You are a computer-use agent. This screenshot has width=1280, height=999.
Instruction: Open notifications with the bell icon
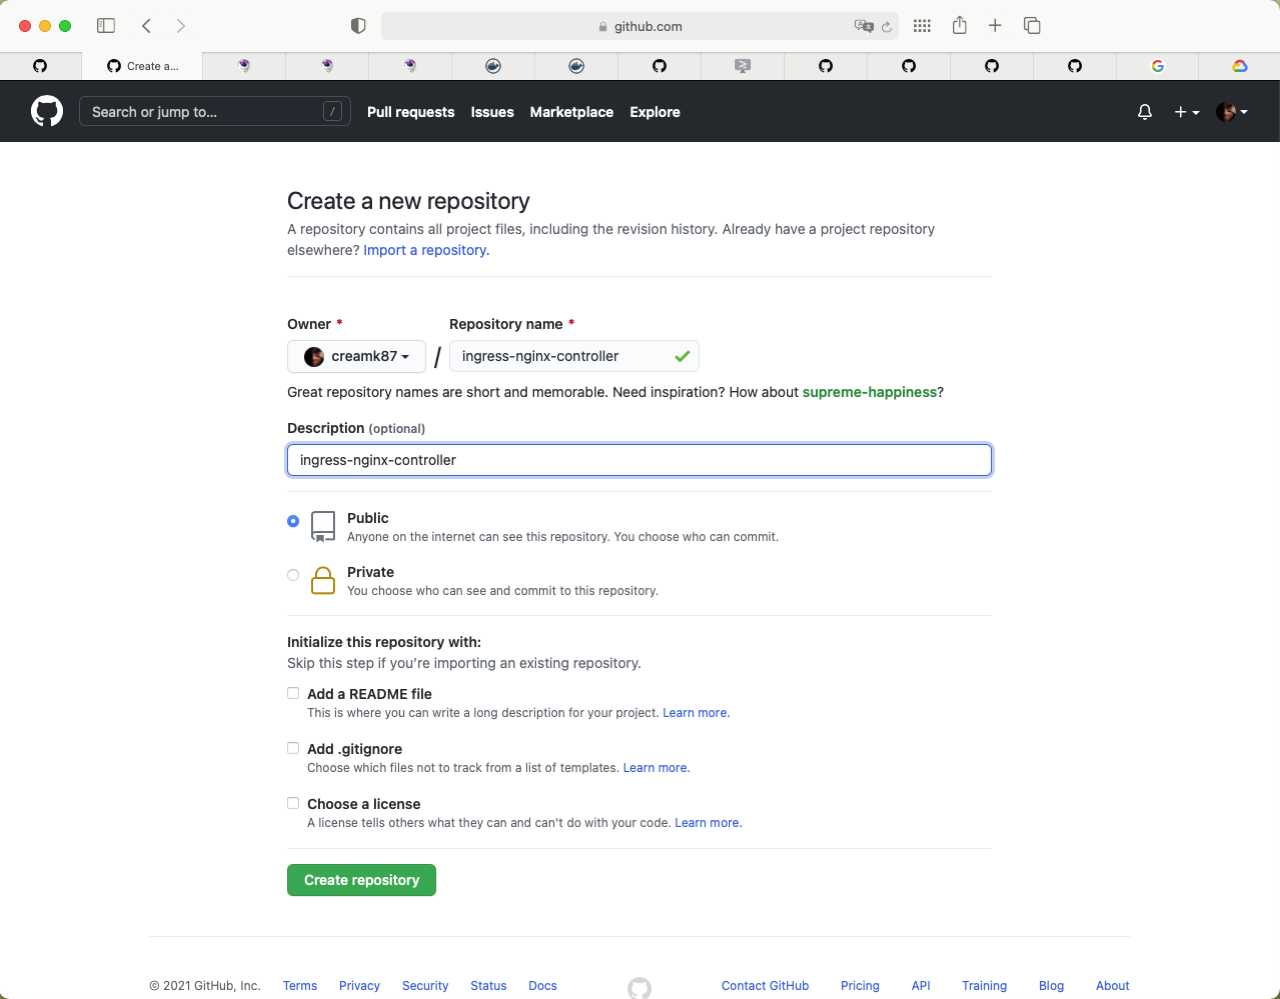click(1145, 112)
